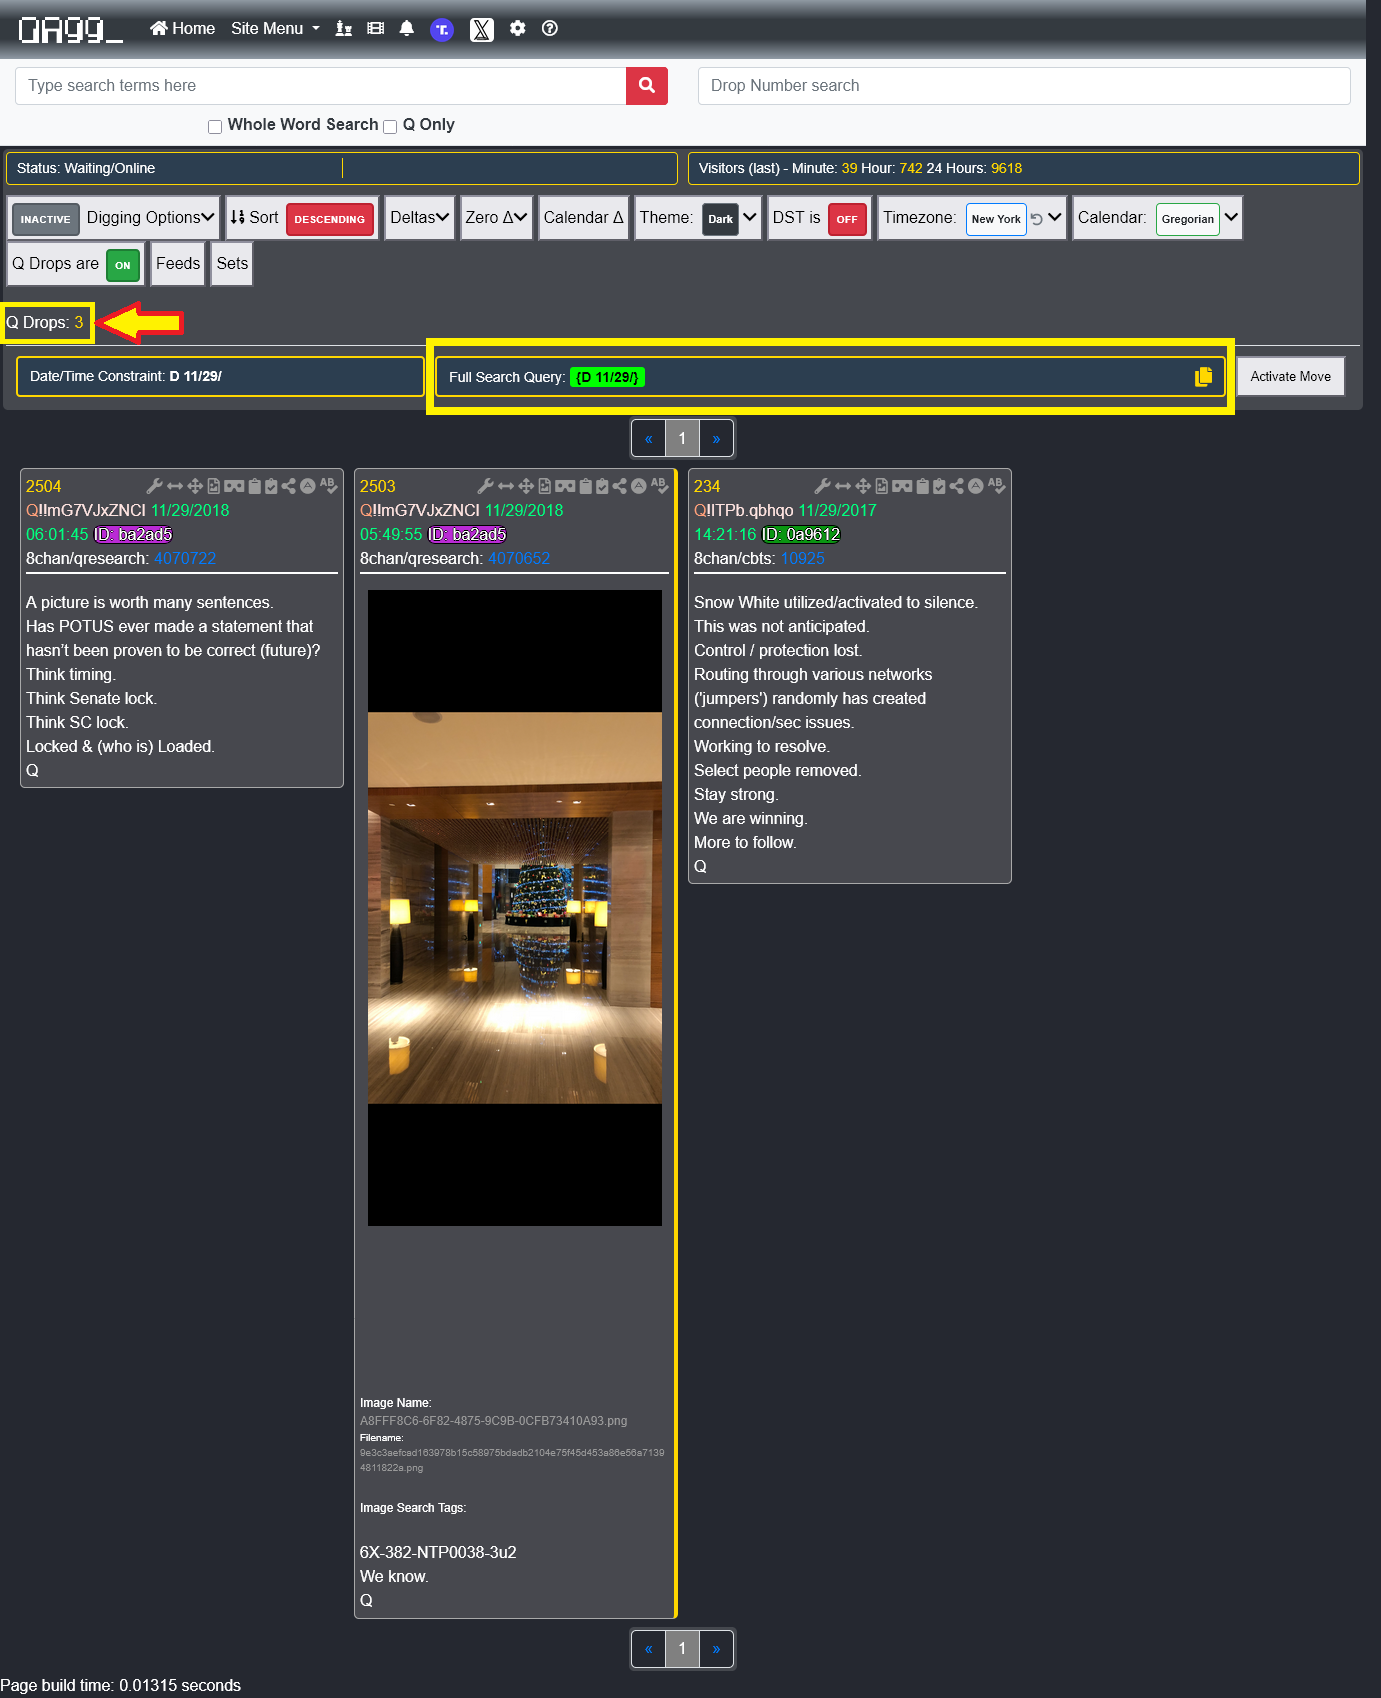The image size is (1381, 1698).
Task: Click the red search magnifier button
Action: [x=646, y=86]
